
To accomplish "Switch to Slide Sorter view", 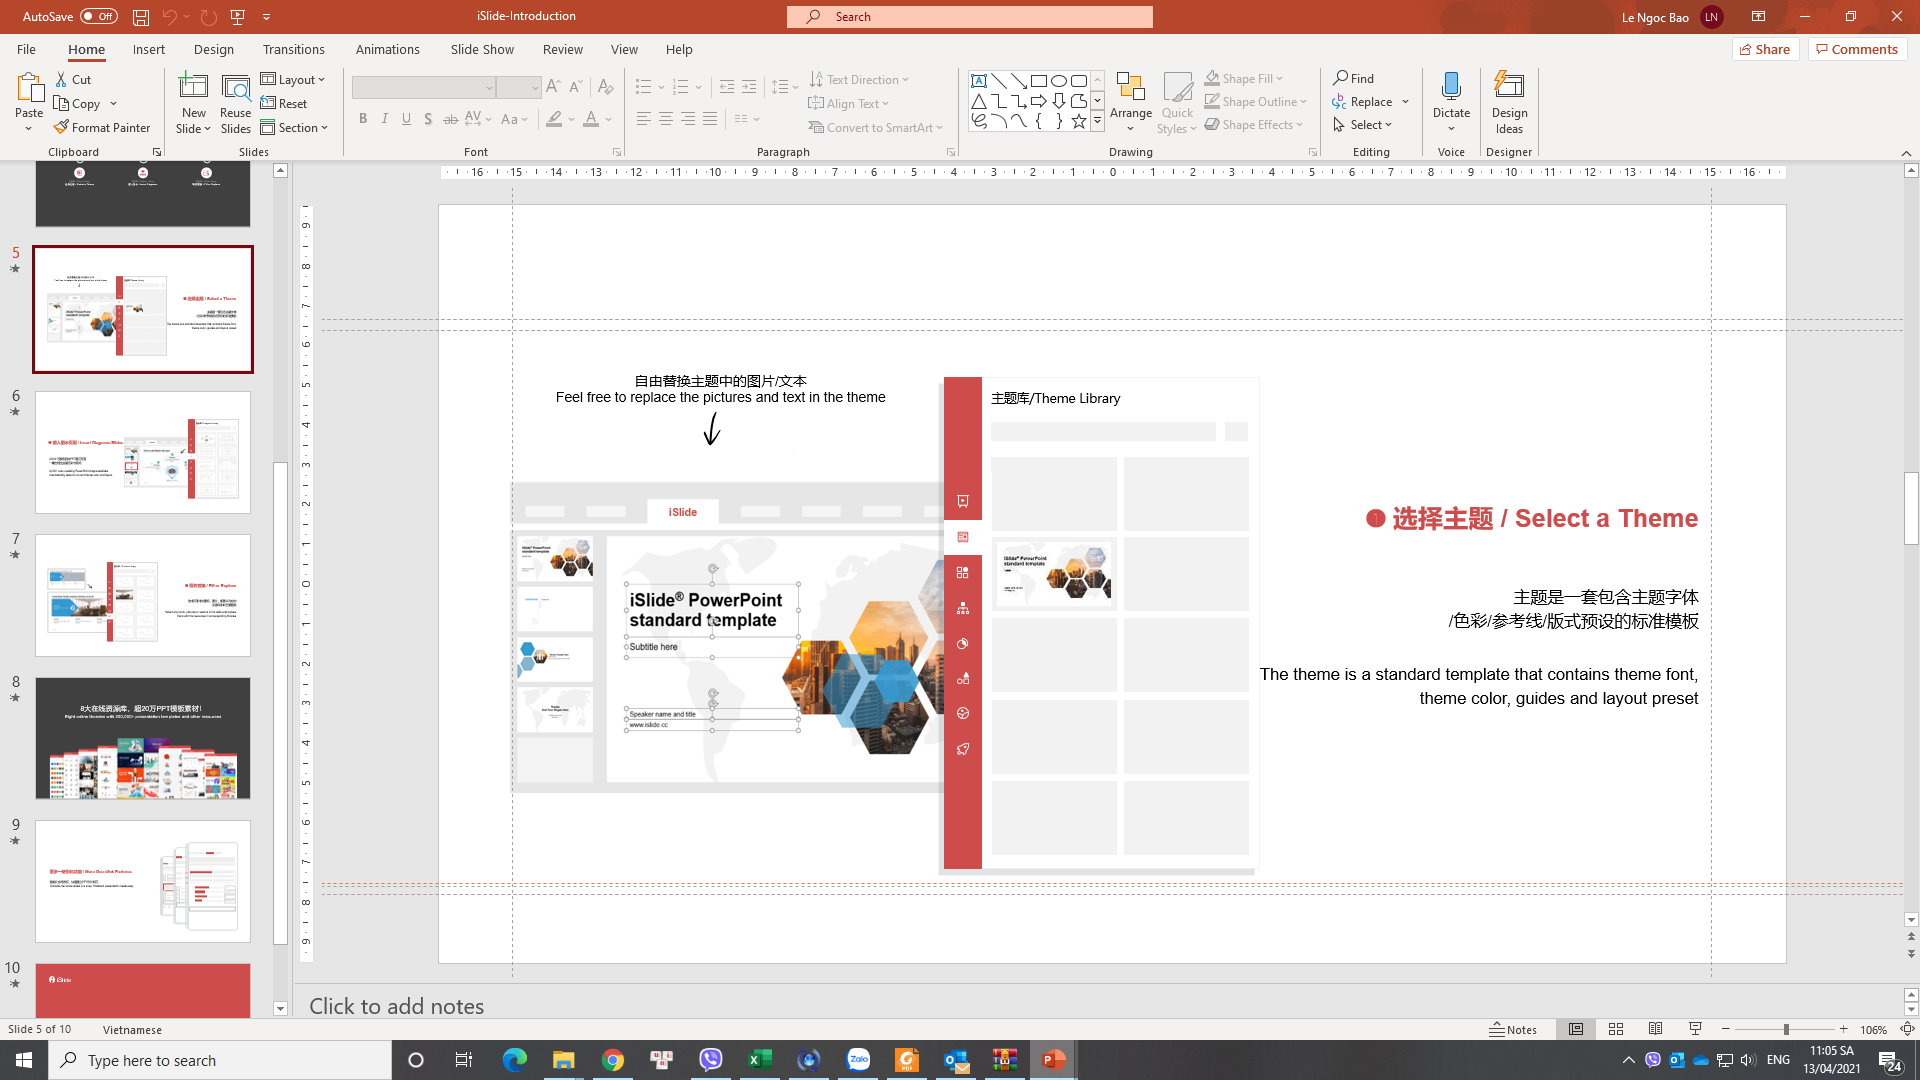I will 1616,1029.
